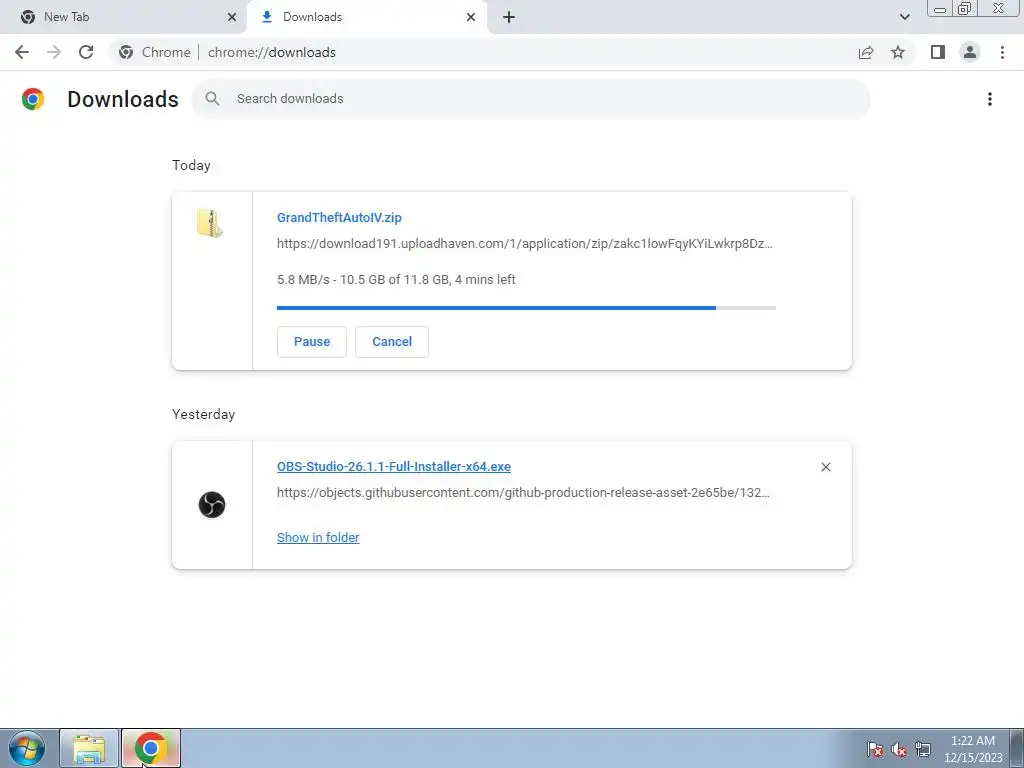This screenshot has width=1024, height=768.
Task: Bookmark this tab with the star icon
Action: coord(898,52)
